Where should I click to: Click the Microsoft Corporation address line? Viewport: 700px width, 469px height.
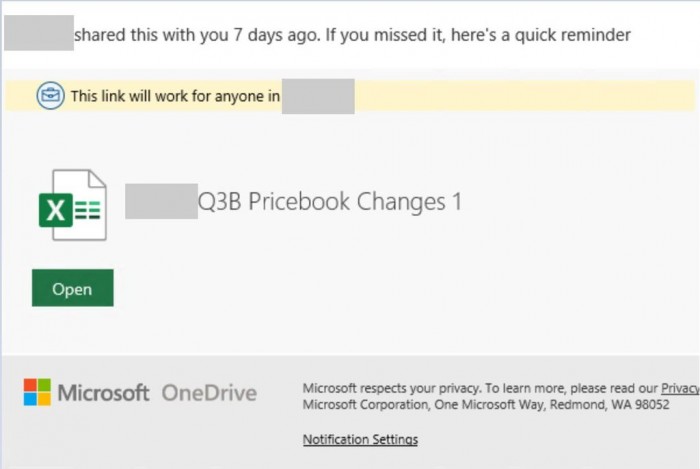(x=486, y=404)
